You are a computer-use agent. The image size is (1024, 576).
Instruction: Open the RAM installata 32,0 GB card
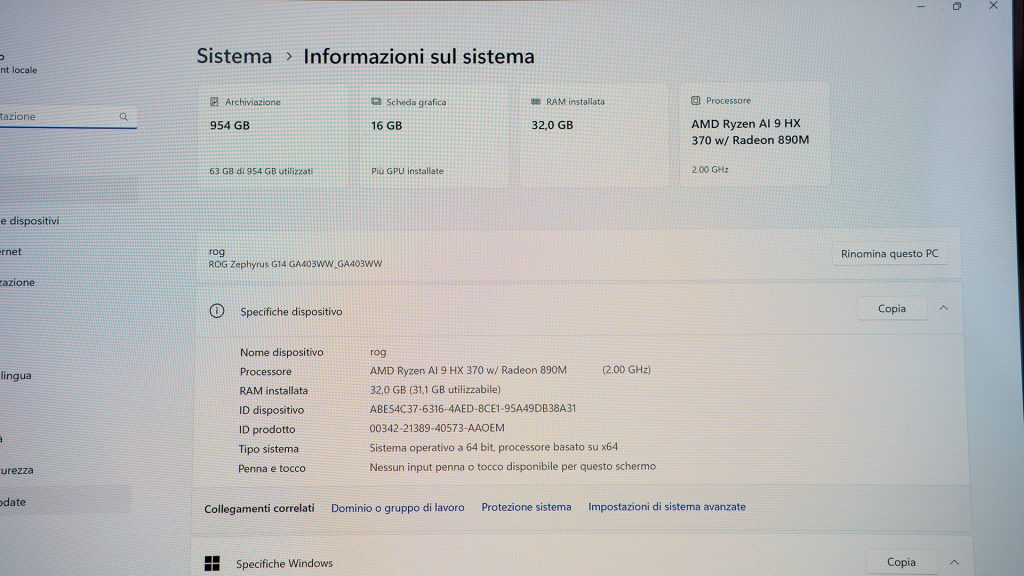594,136
